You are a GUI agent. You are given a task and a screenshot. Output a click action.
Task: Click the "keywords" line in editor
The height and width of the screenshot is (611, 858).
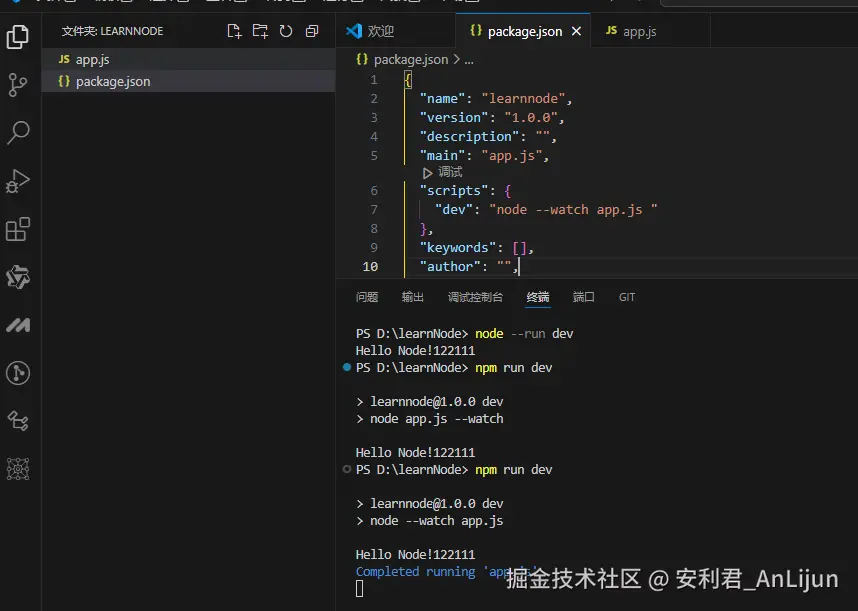(477, 247)
